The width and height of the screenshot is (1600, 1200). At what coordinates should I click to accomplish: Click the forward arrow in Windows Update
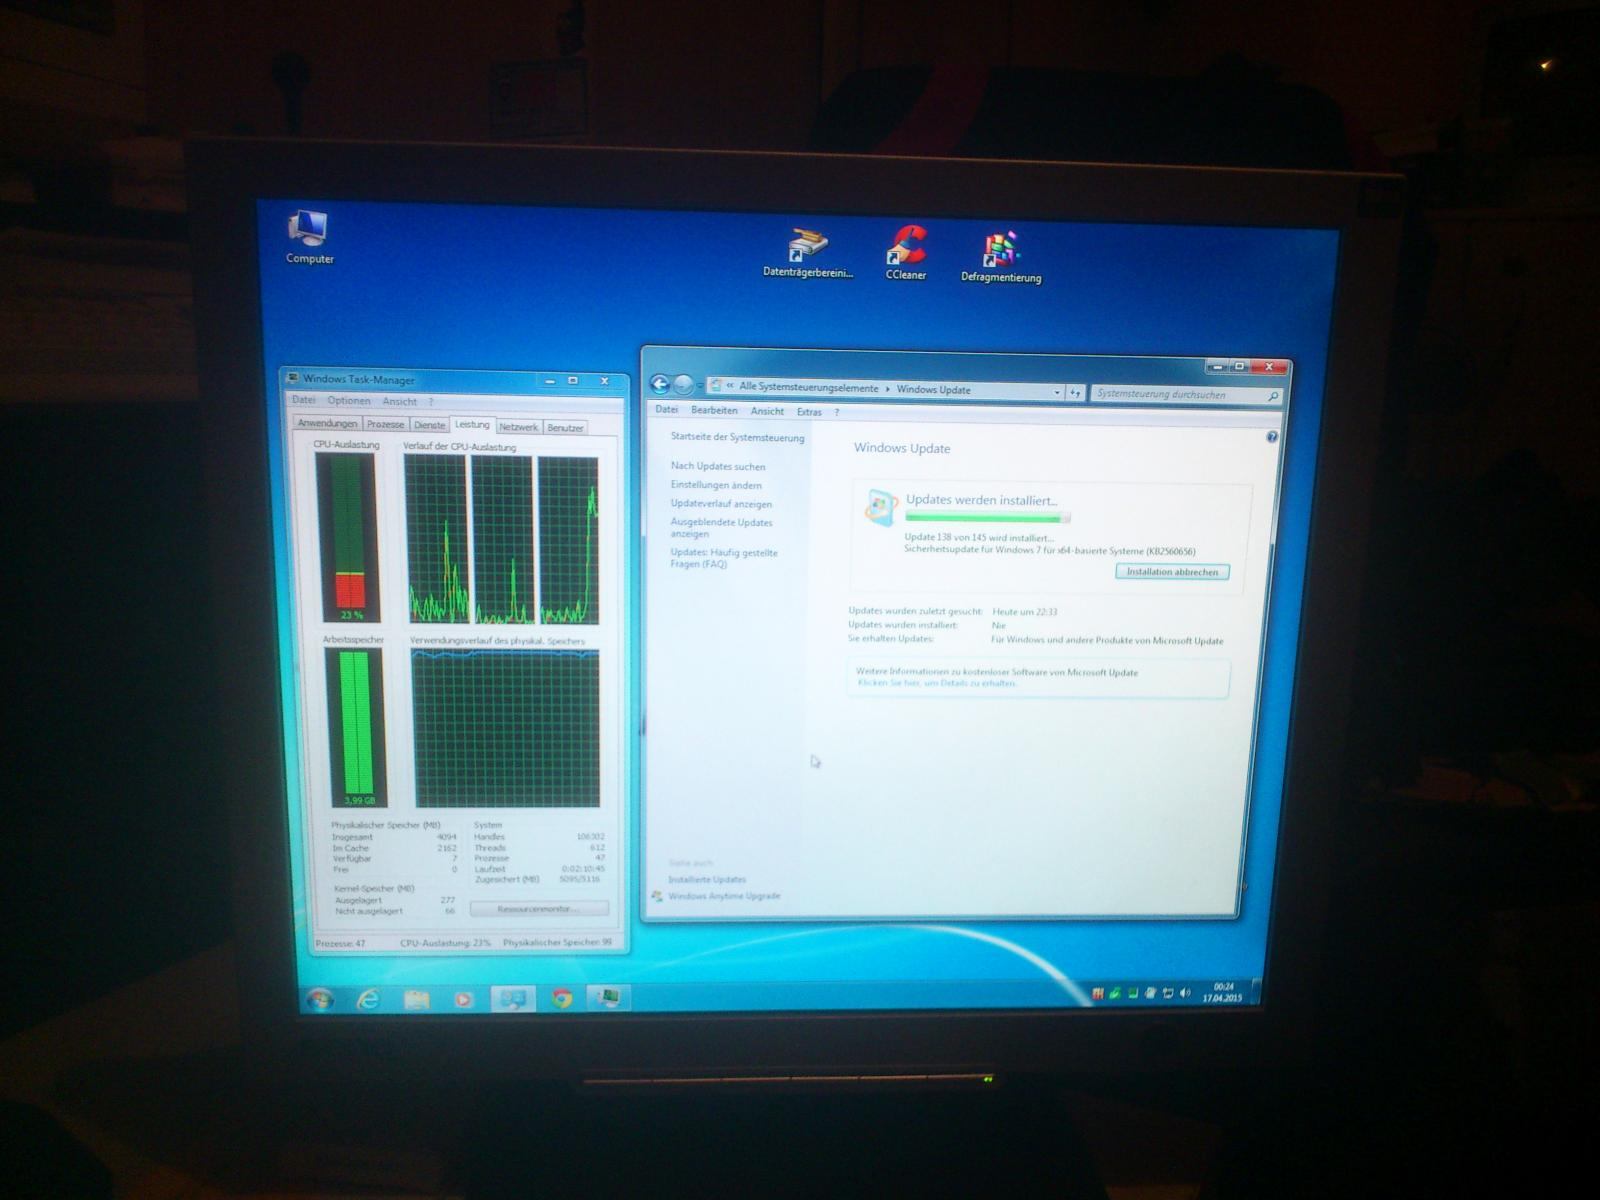click(683, 385)
